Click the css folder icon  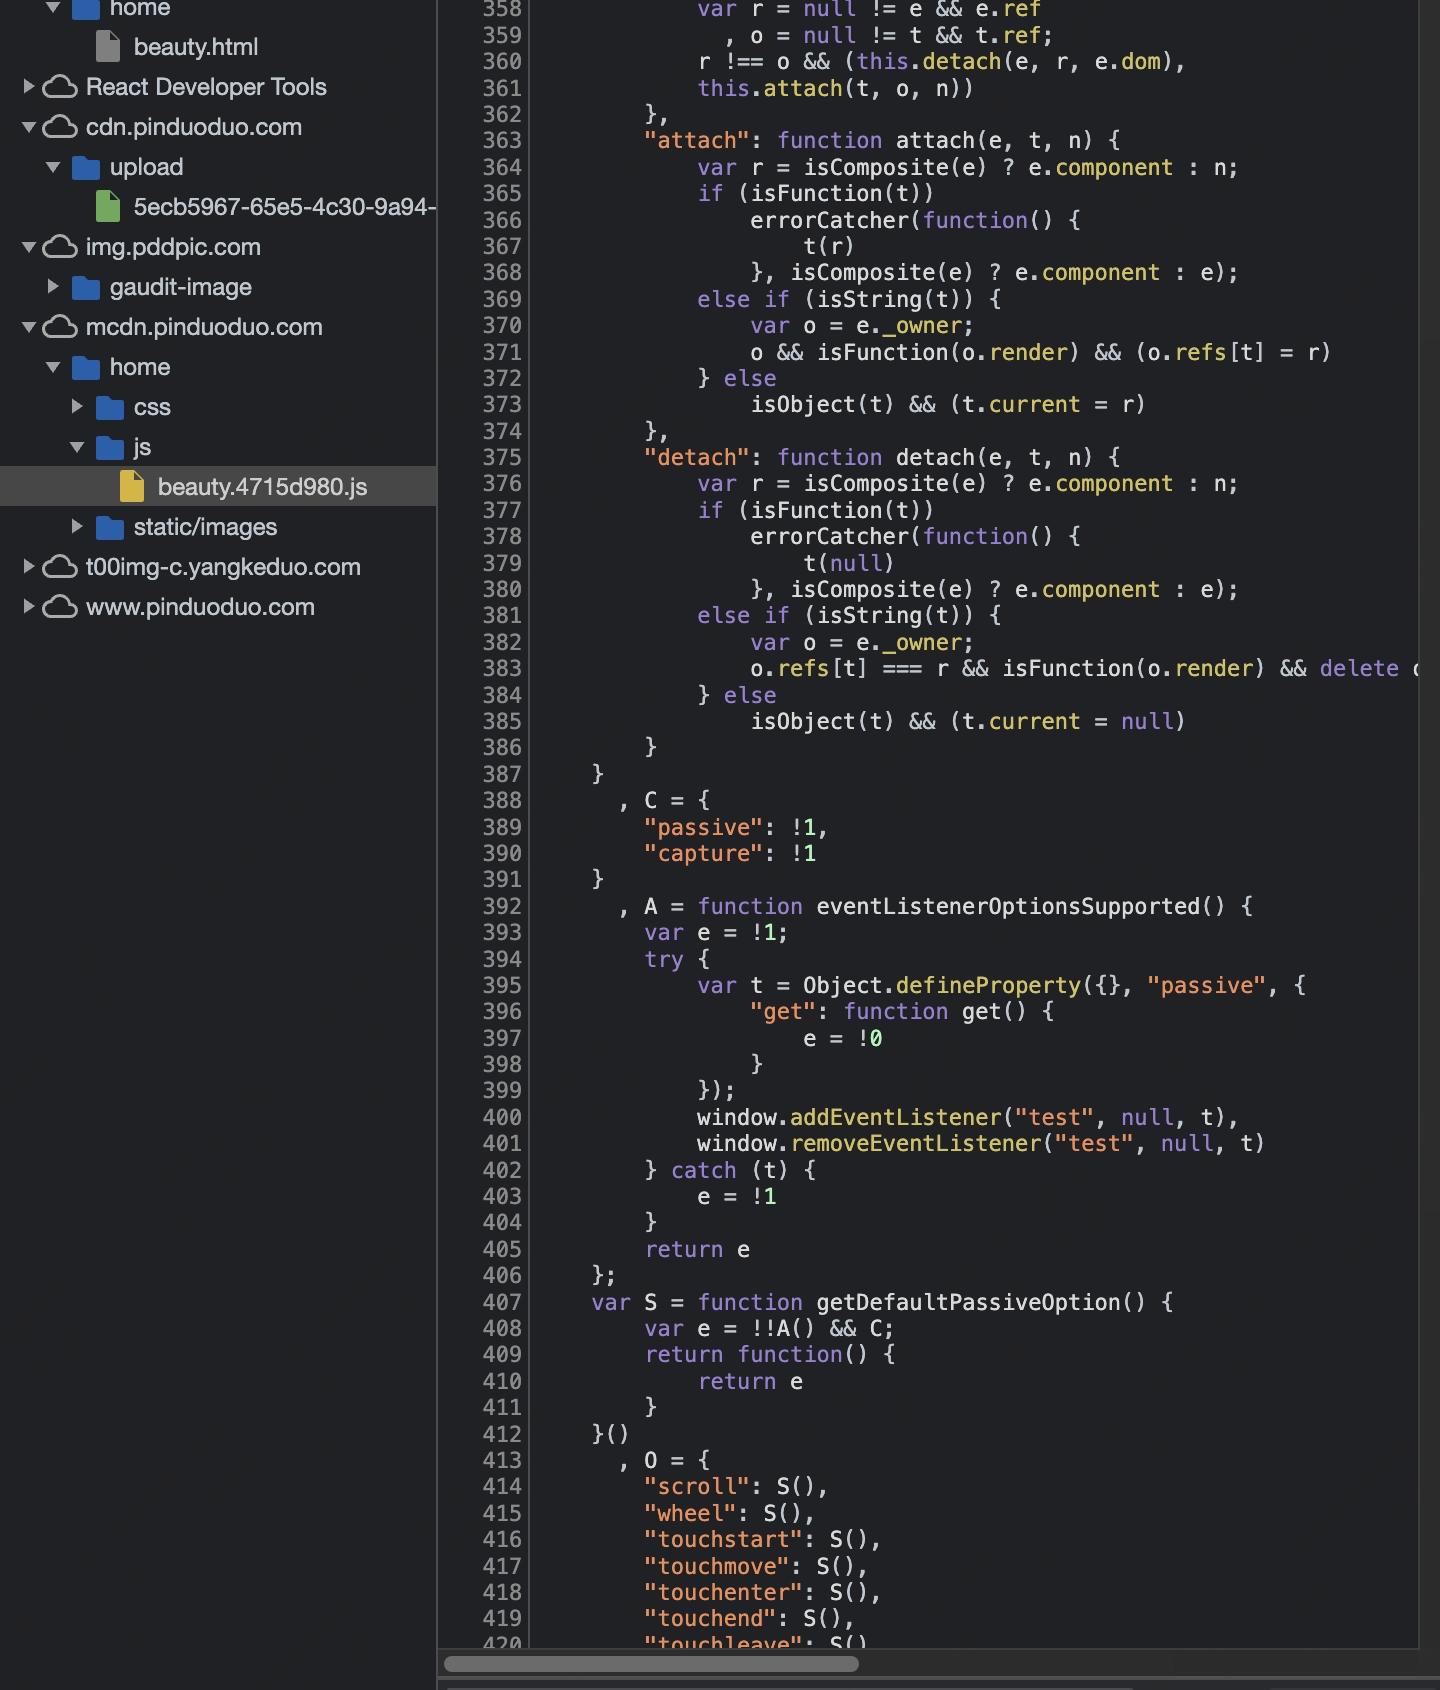[110, 407]
